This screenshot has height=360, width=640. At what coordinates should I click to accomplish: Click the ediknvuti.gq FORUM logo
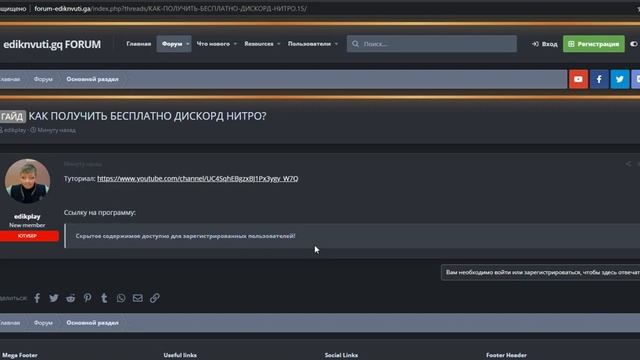(x=52, y=44)
